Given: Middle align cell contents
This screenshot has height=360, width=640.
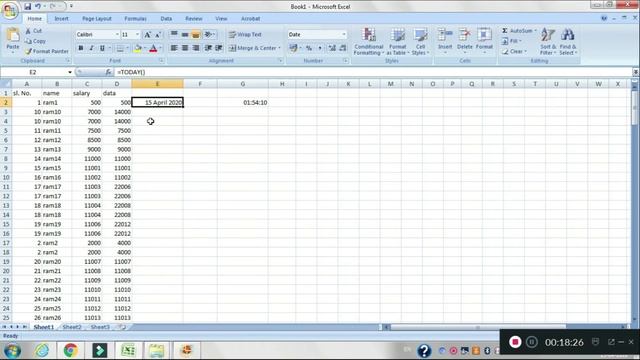Looking at the screenshot, I should (185, 35).
